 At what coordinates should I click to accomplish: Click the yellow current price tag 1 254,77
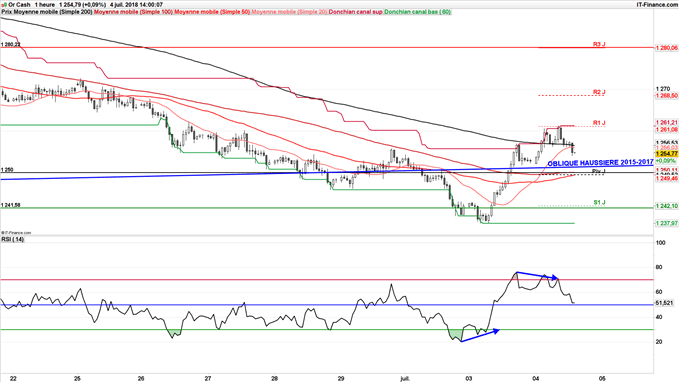[666, 154]
